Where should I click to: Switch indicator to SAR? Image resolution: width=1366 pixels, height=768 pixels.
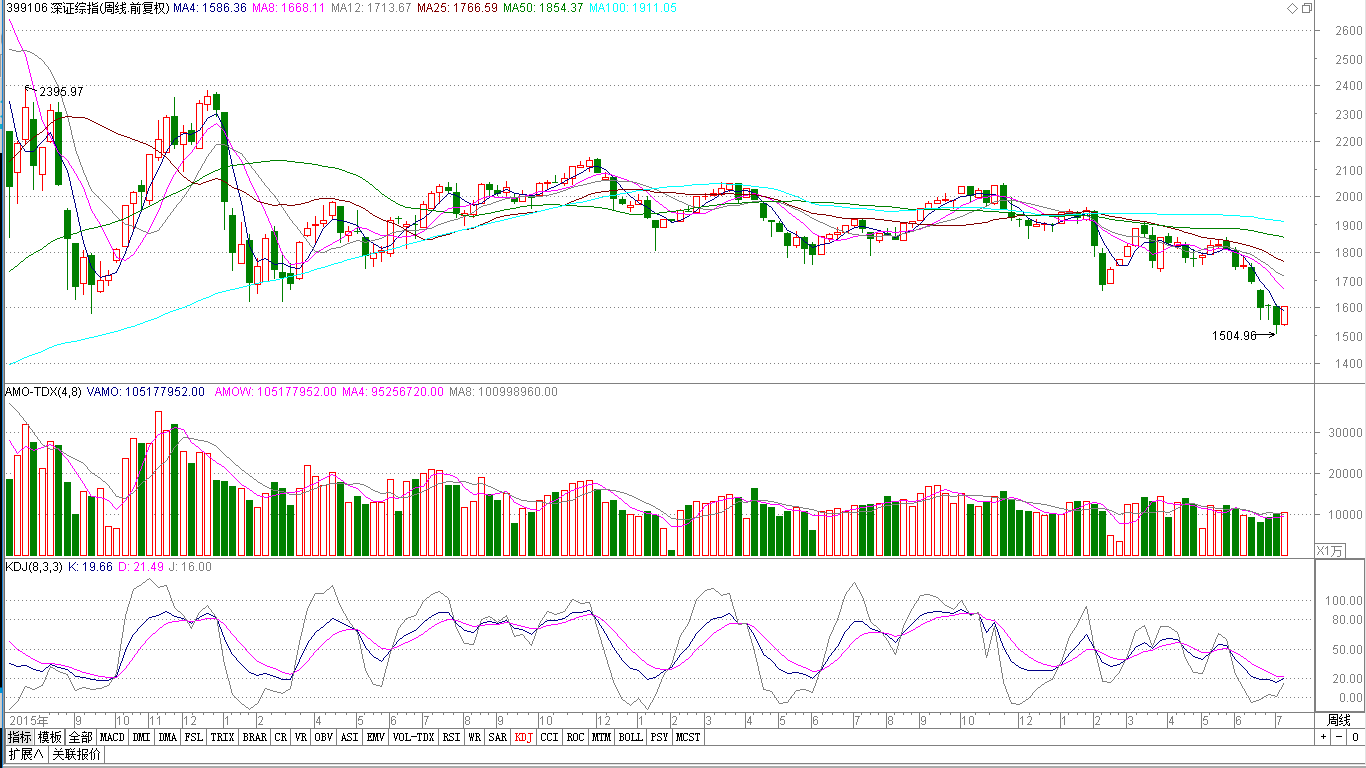(497, 737)
